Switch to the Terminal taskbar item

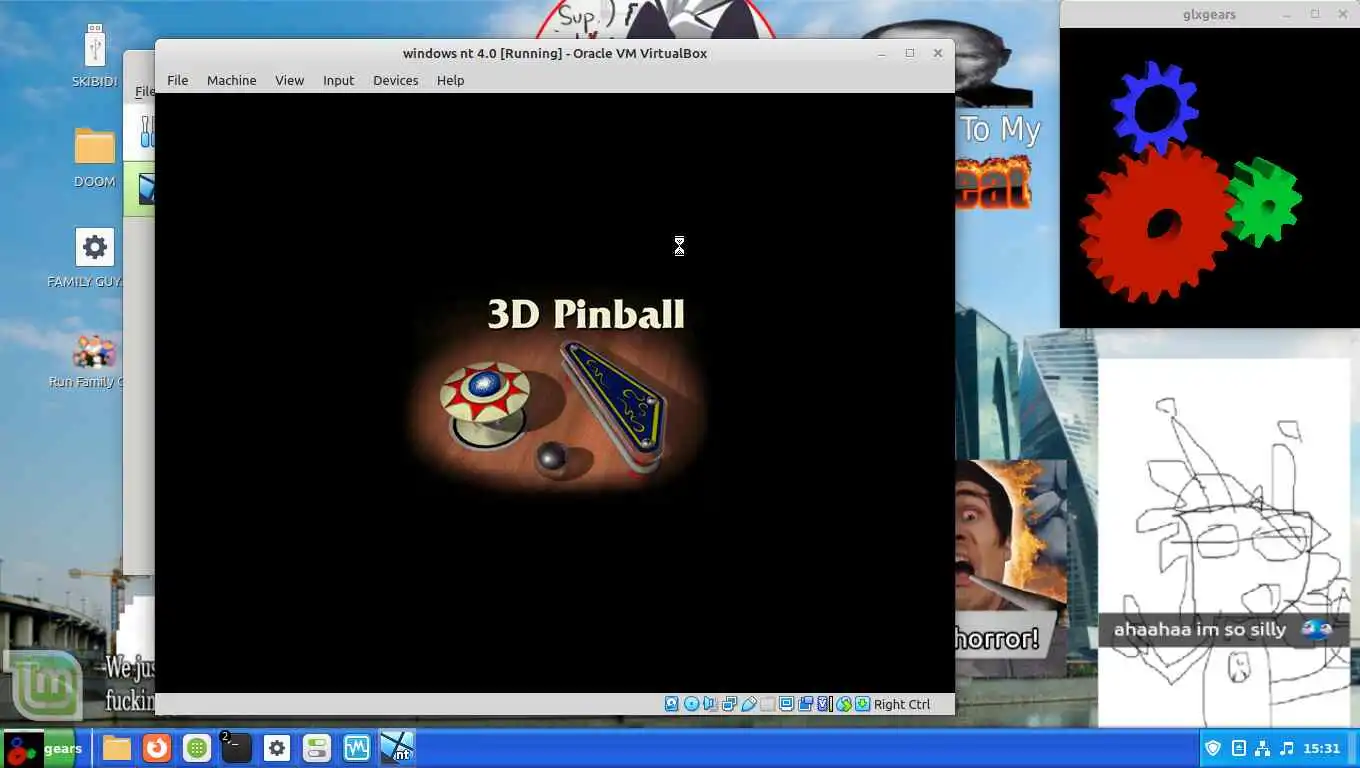click(x=237, y=748)
